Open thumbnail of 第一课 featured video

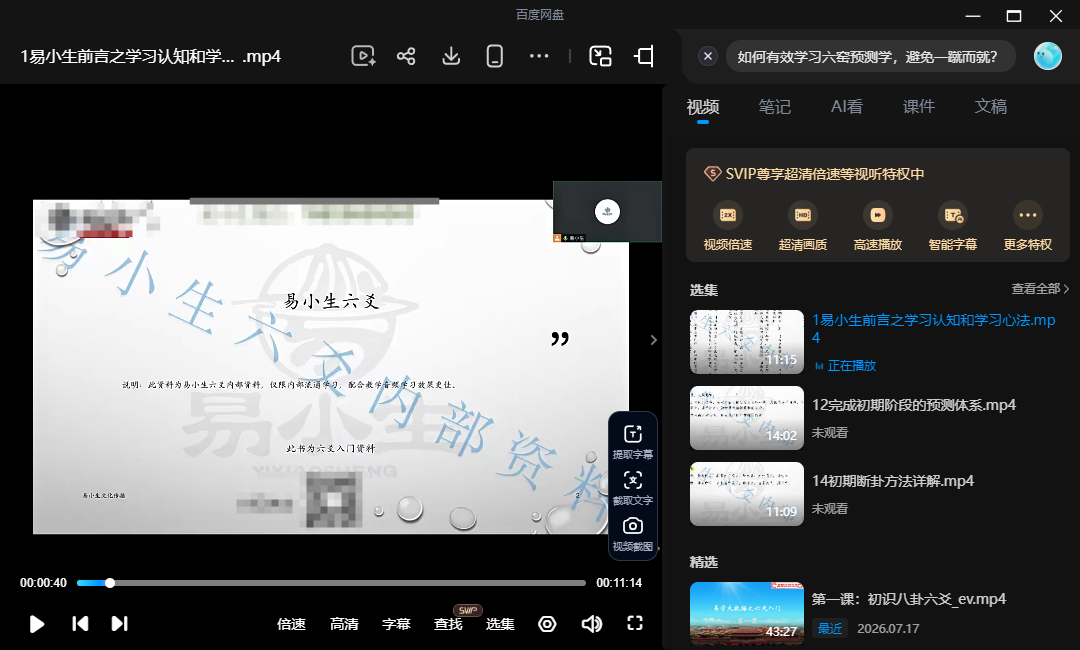click(x=747, y=613)
